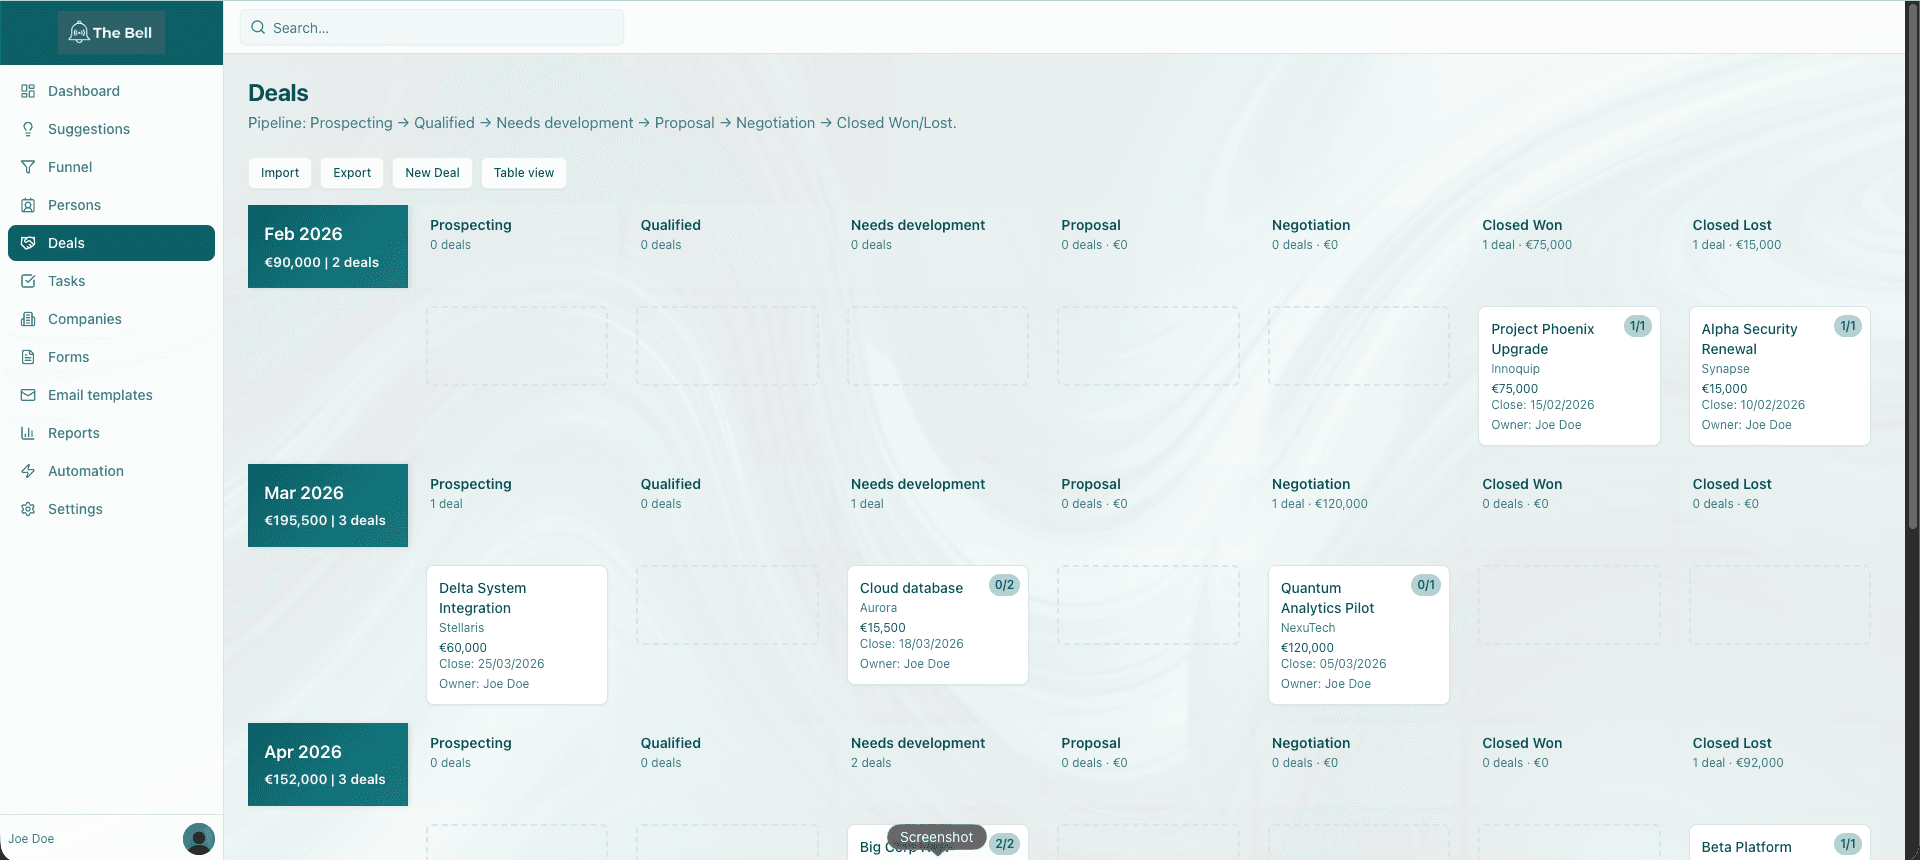The height and width of the screenshot is (860, 1920).
Task: Click the Import button
Action: (280, 173)
